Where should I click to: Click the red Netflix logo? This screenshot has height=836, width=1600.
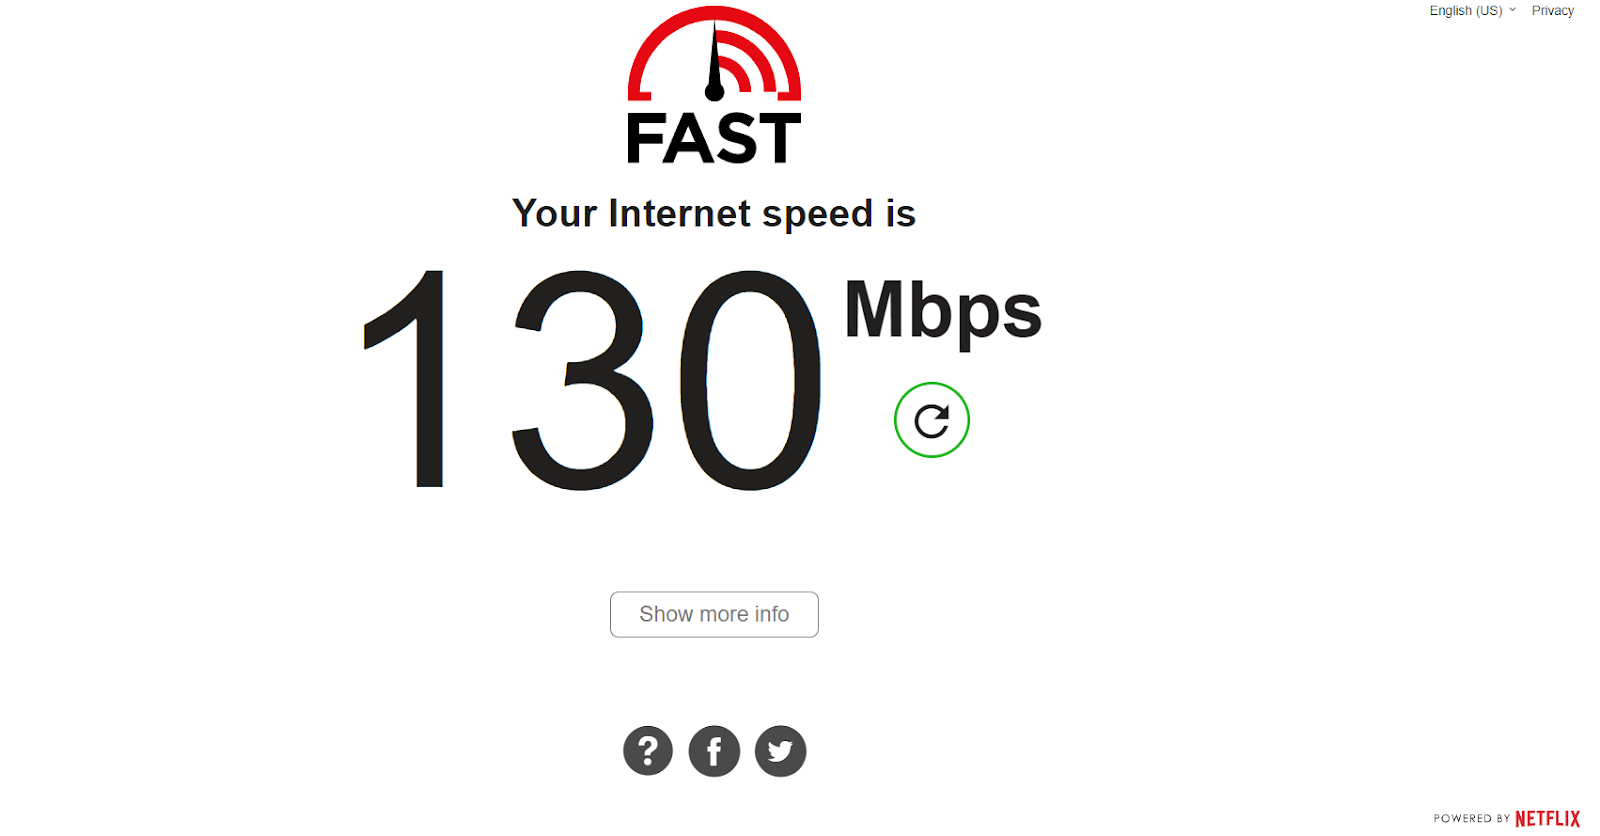(x=1547, y=818)
